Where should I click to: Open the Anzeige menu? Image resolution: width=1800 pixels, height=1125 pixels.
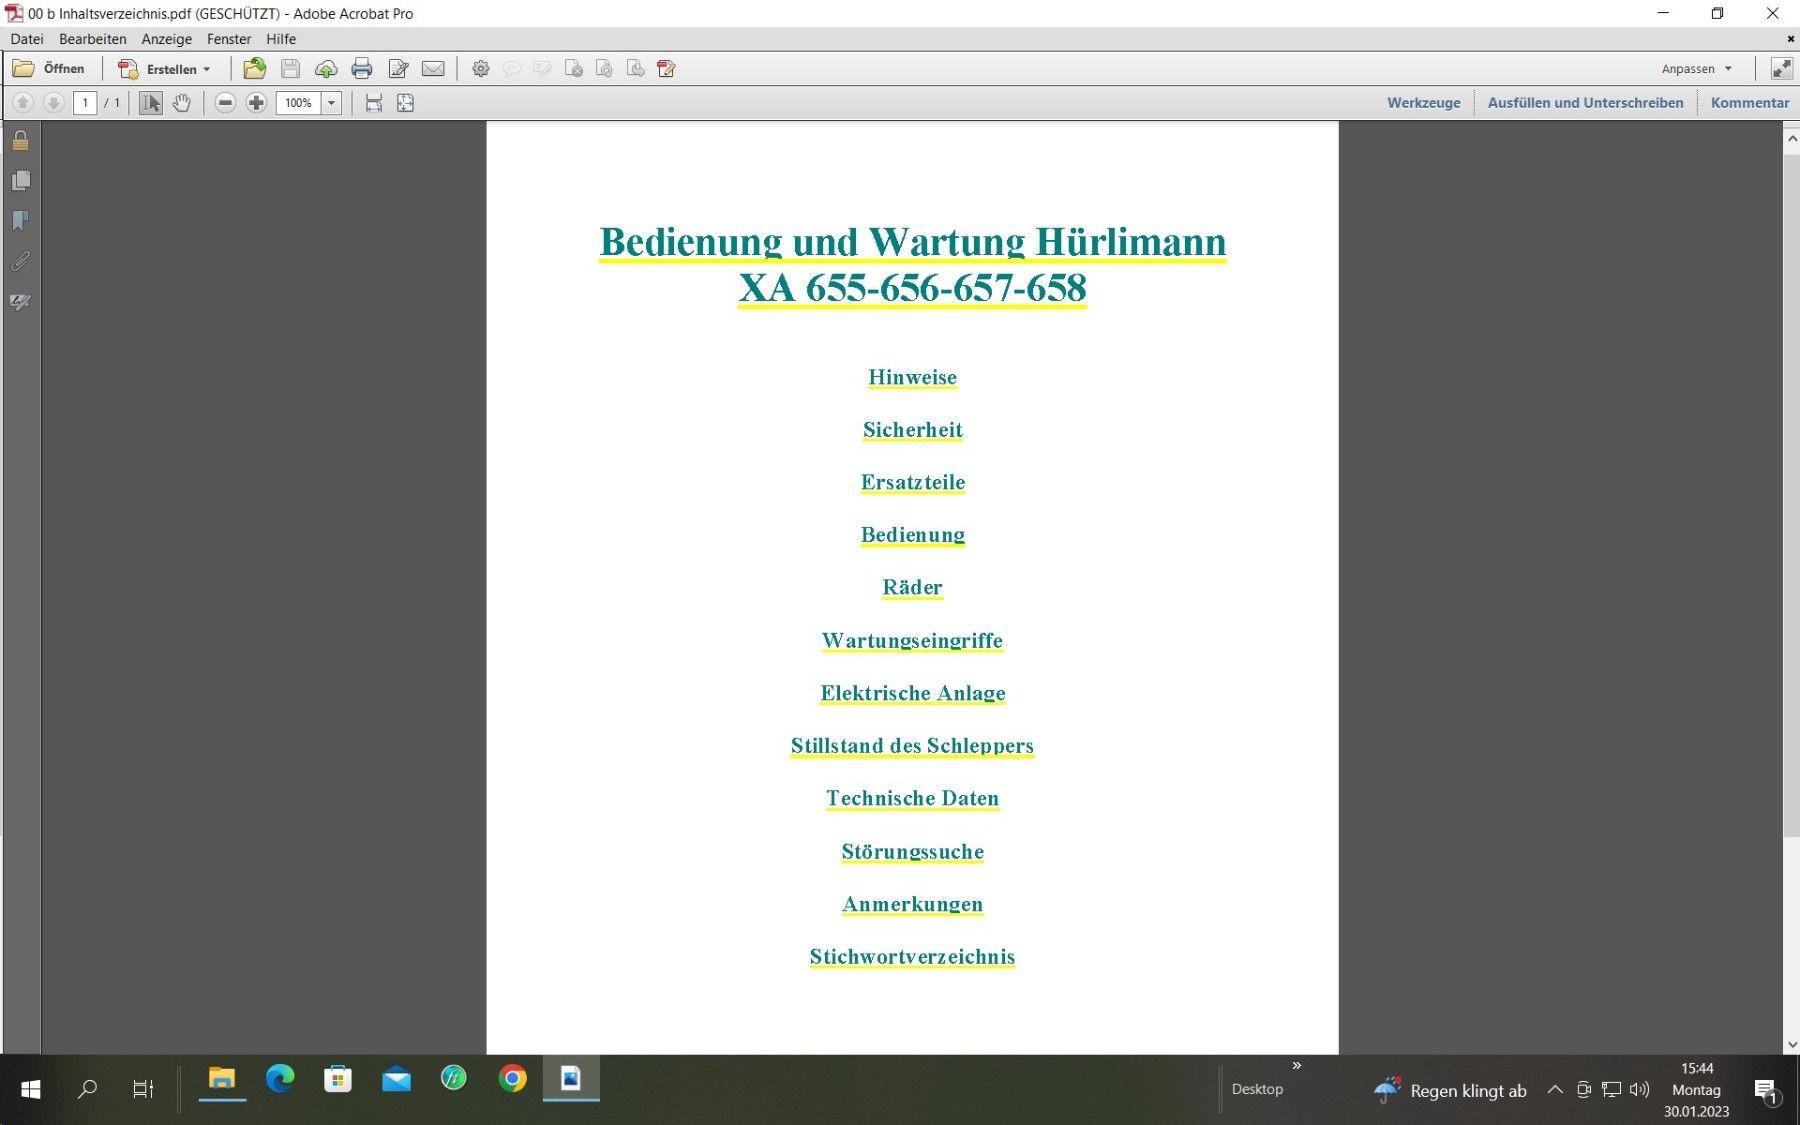pos(166,39)
